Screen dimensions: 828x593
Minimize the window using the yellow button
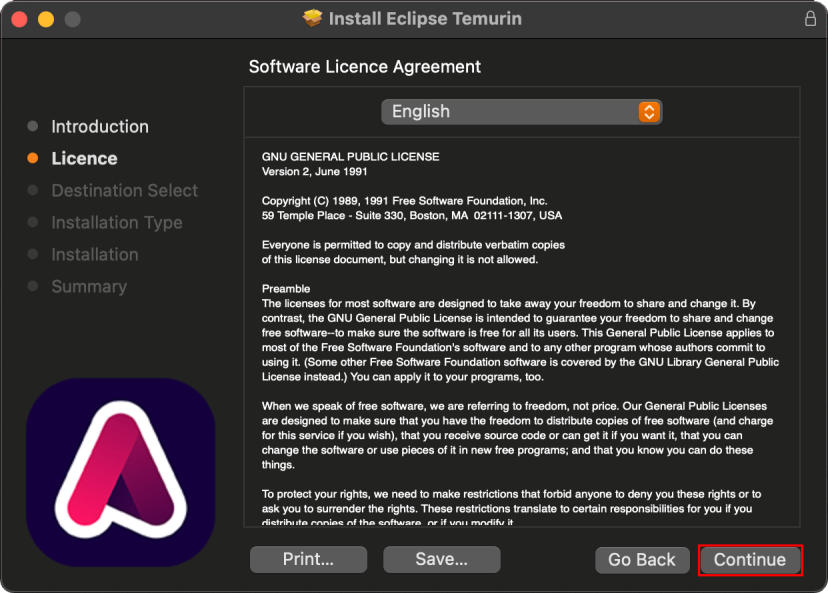point(46,19)
